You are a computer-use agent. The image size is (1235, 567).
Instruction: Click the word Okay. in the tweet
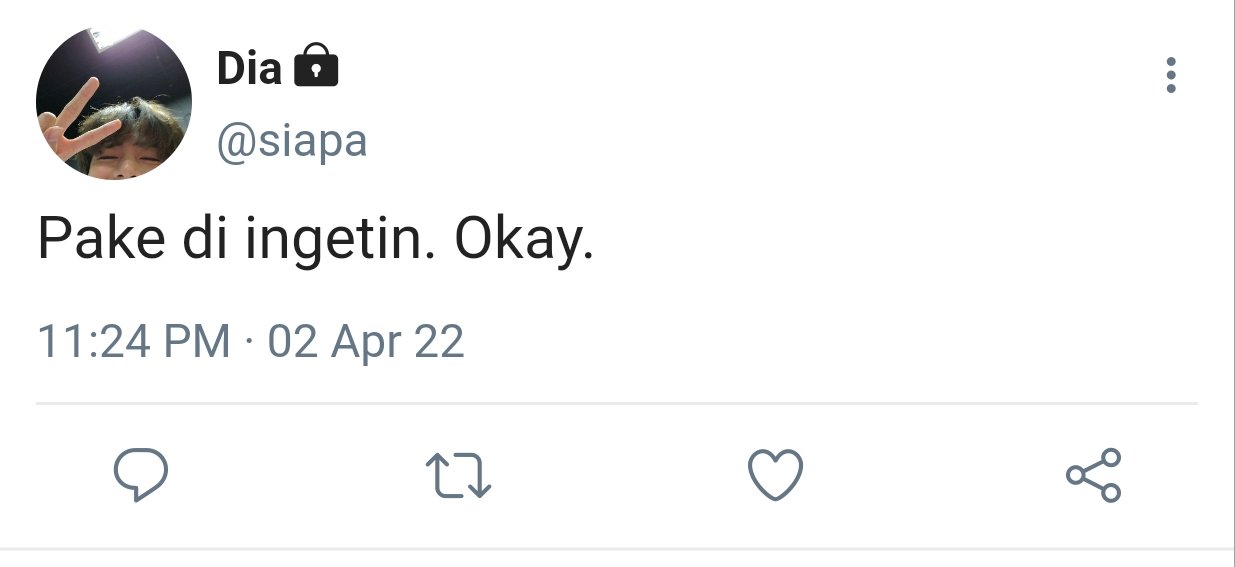click(524, 242)
